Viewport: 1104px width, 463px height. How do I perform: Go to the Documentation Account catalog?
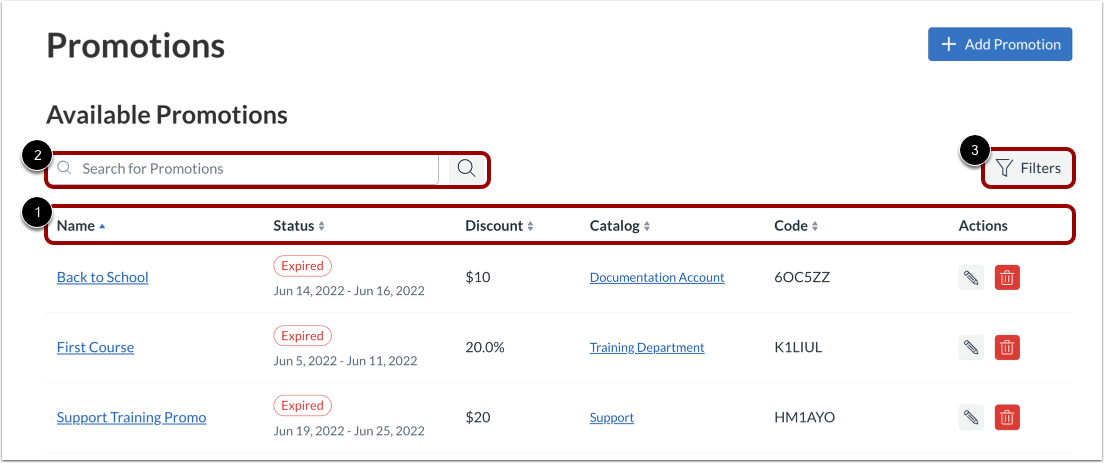(x=657, y=278)
